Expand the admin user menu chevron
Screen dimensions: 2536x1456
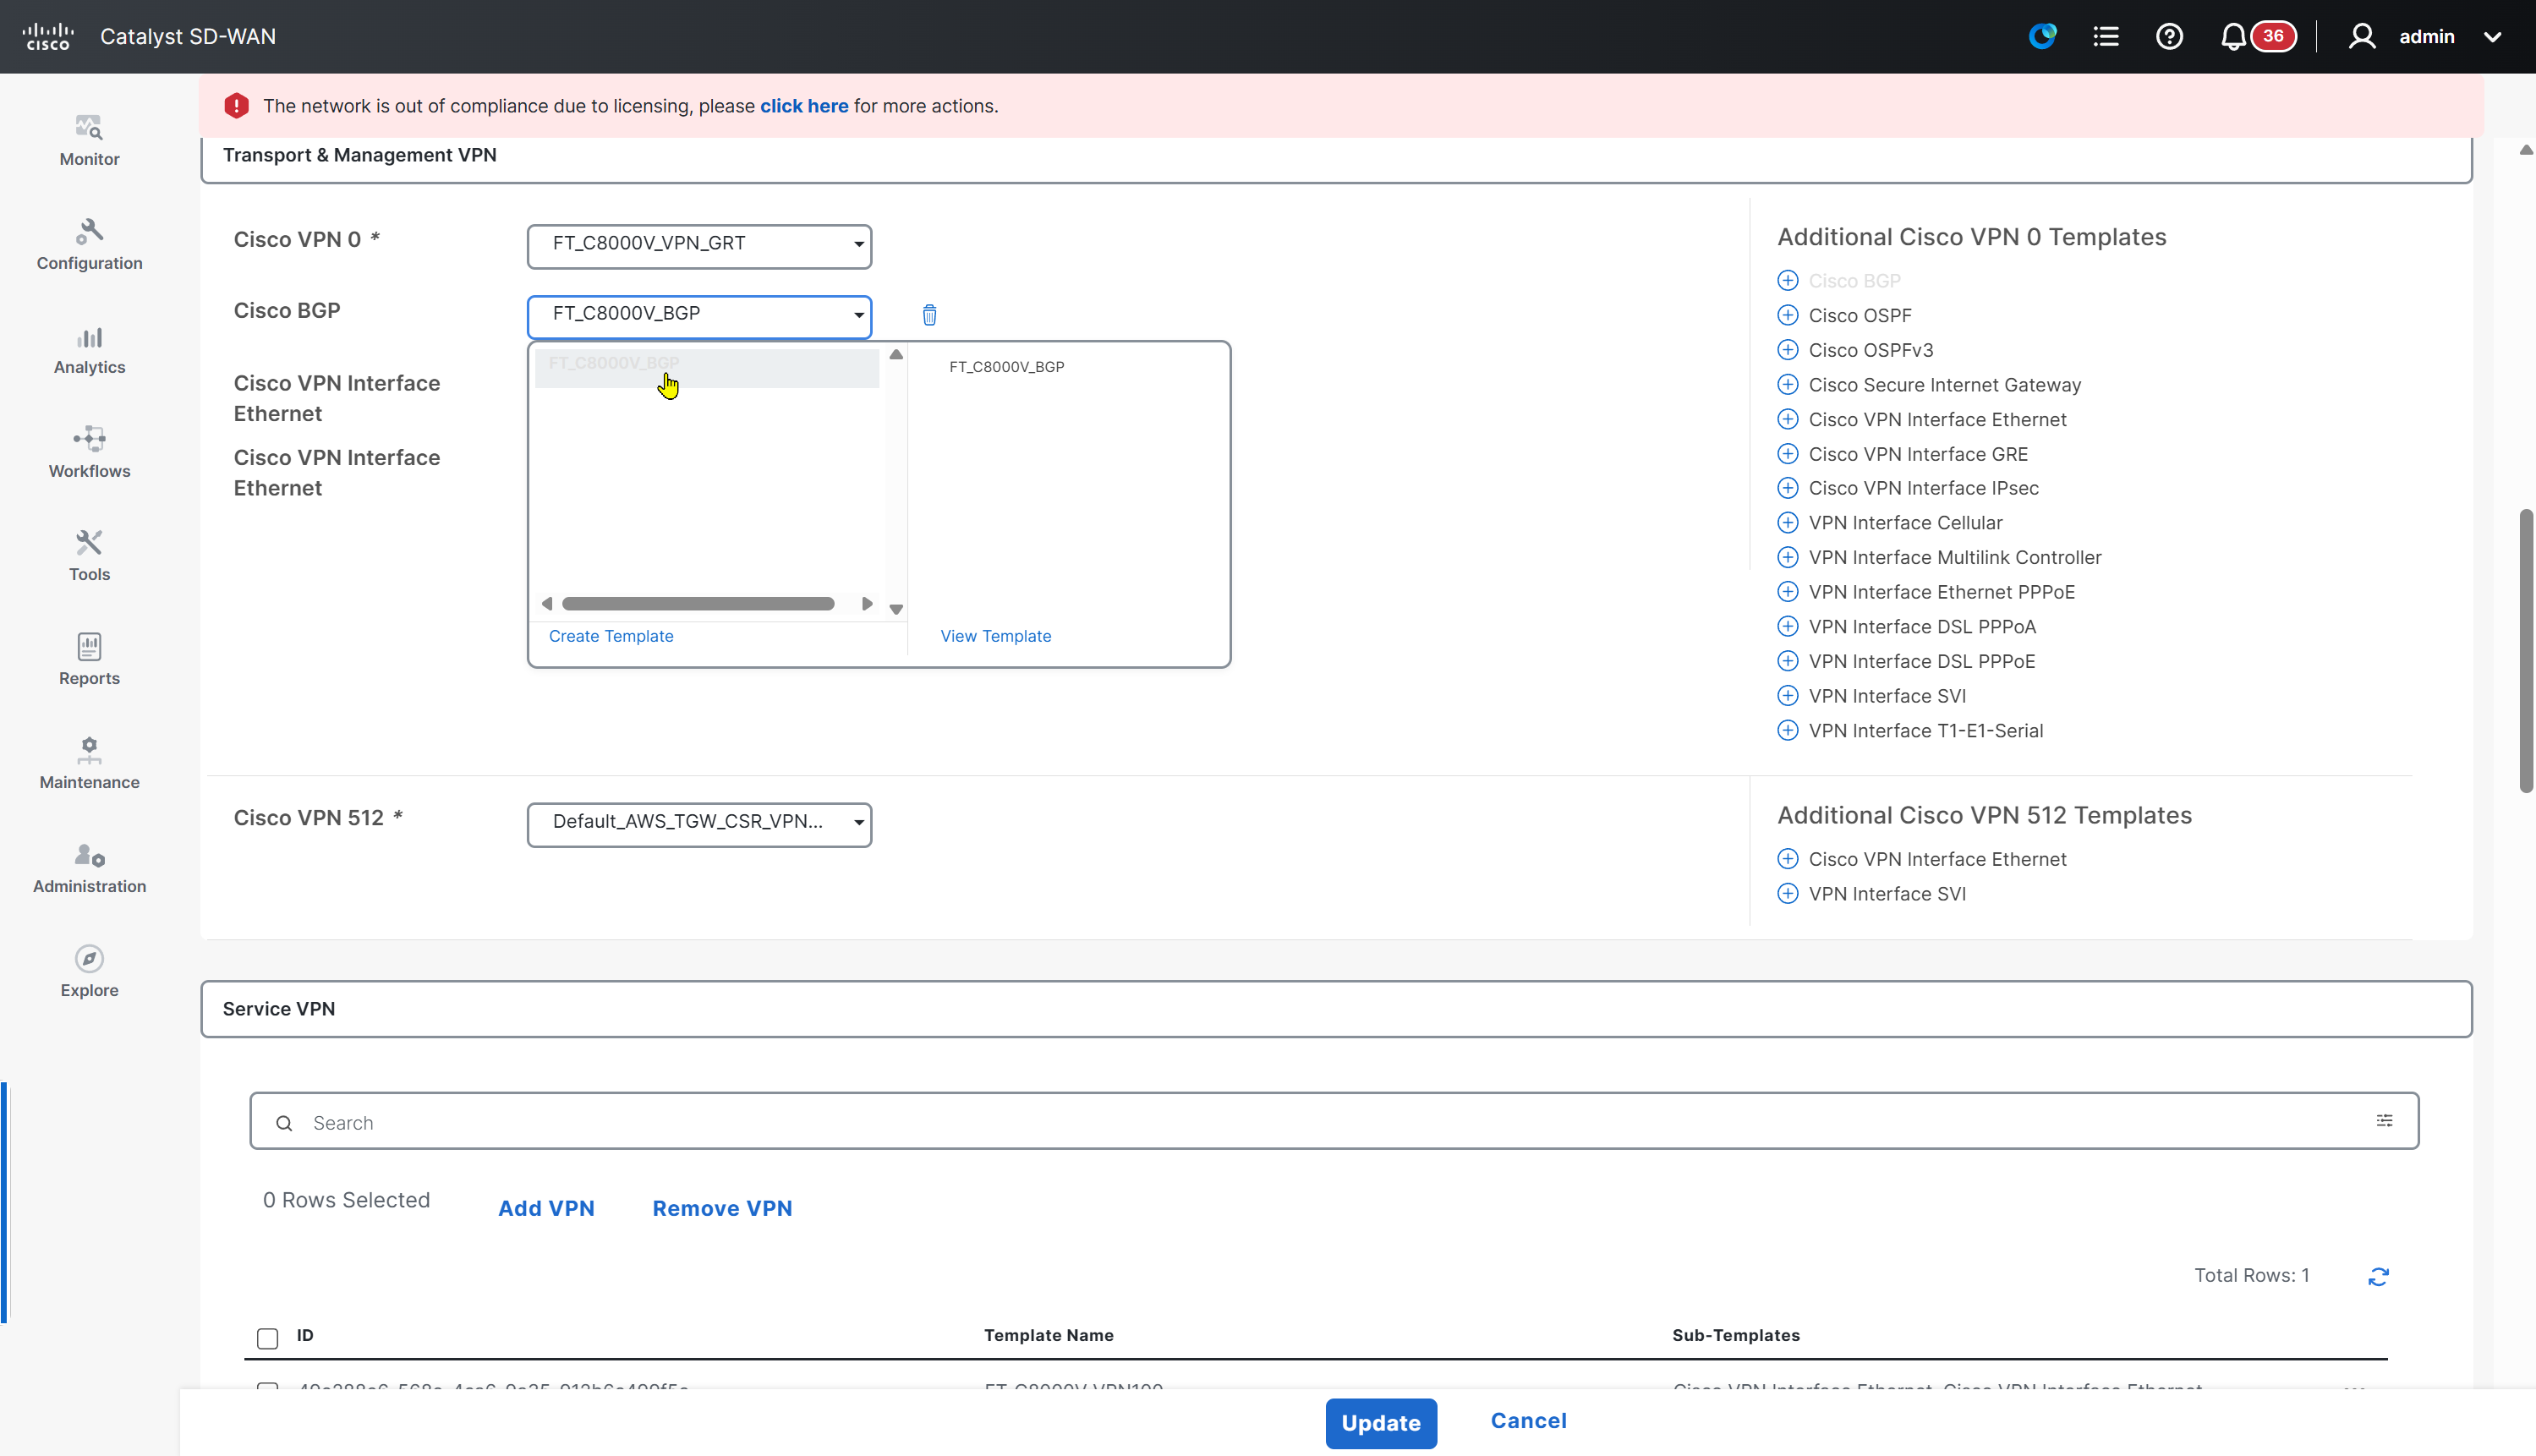[x=2492, y=38]
